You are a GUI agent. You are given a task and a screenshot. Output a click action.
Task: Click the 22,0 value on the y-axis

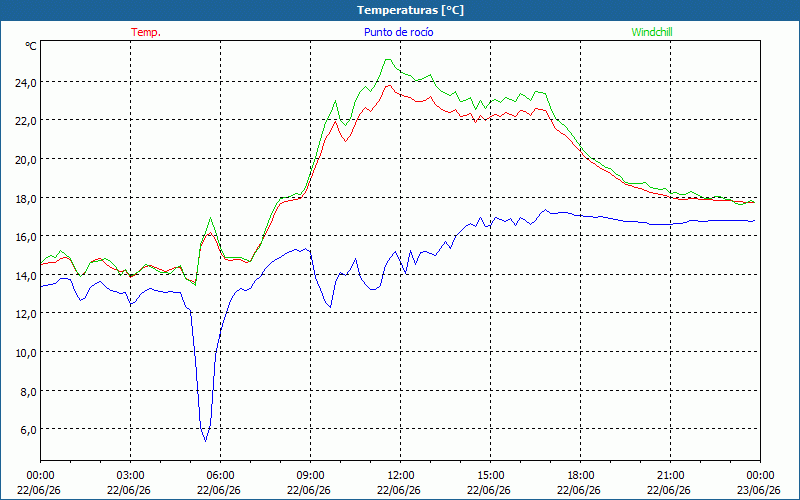(x=25, y=121)
